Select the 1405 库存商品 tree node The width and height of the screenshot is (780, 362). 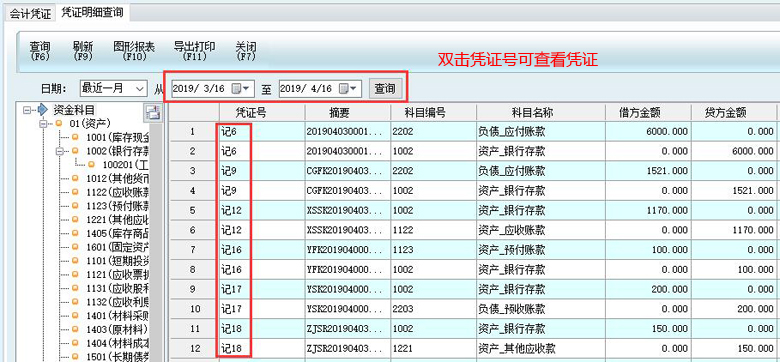coord(113,233)
